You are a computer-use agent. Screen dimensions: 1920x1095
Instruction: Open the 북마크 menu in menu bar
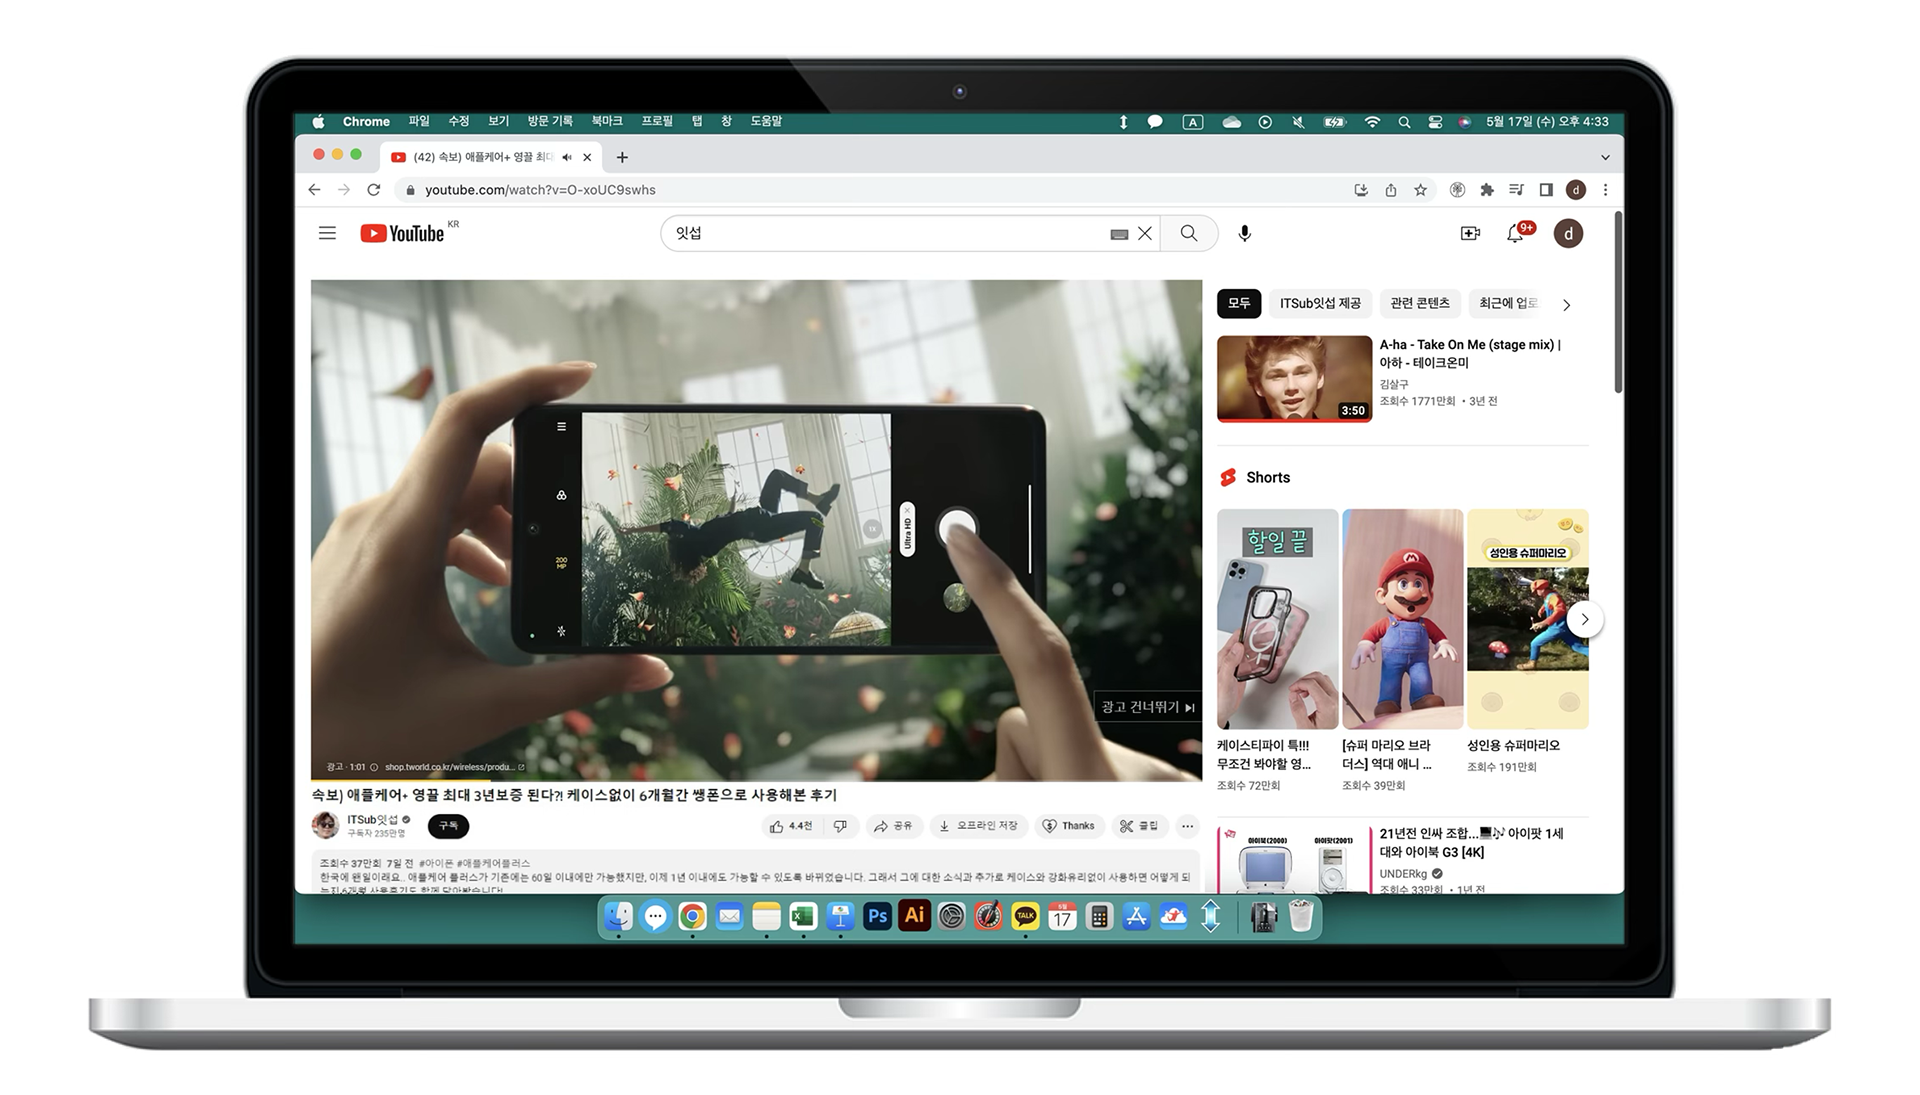pyautogui.click(x=606, y=121)
